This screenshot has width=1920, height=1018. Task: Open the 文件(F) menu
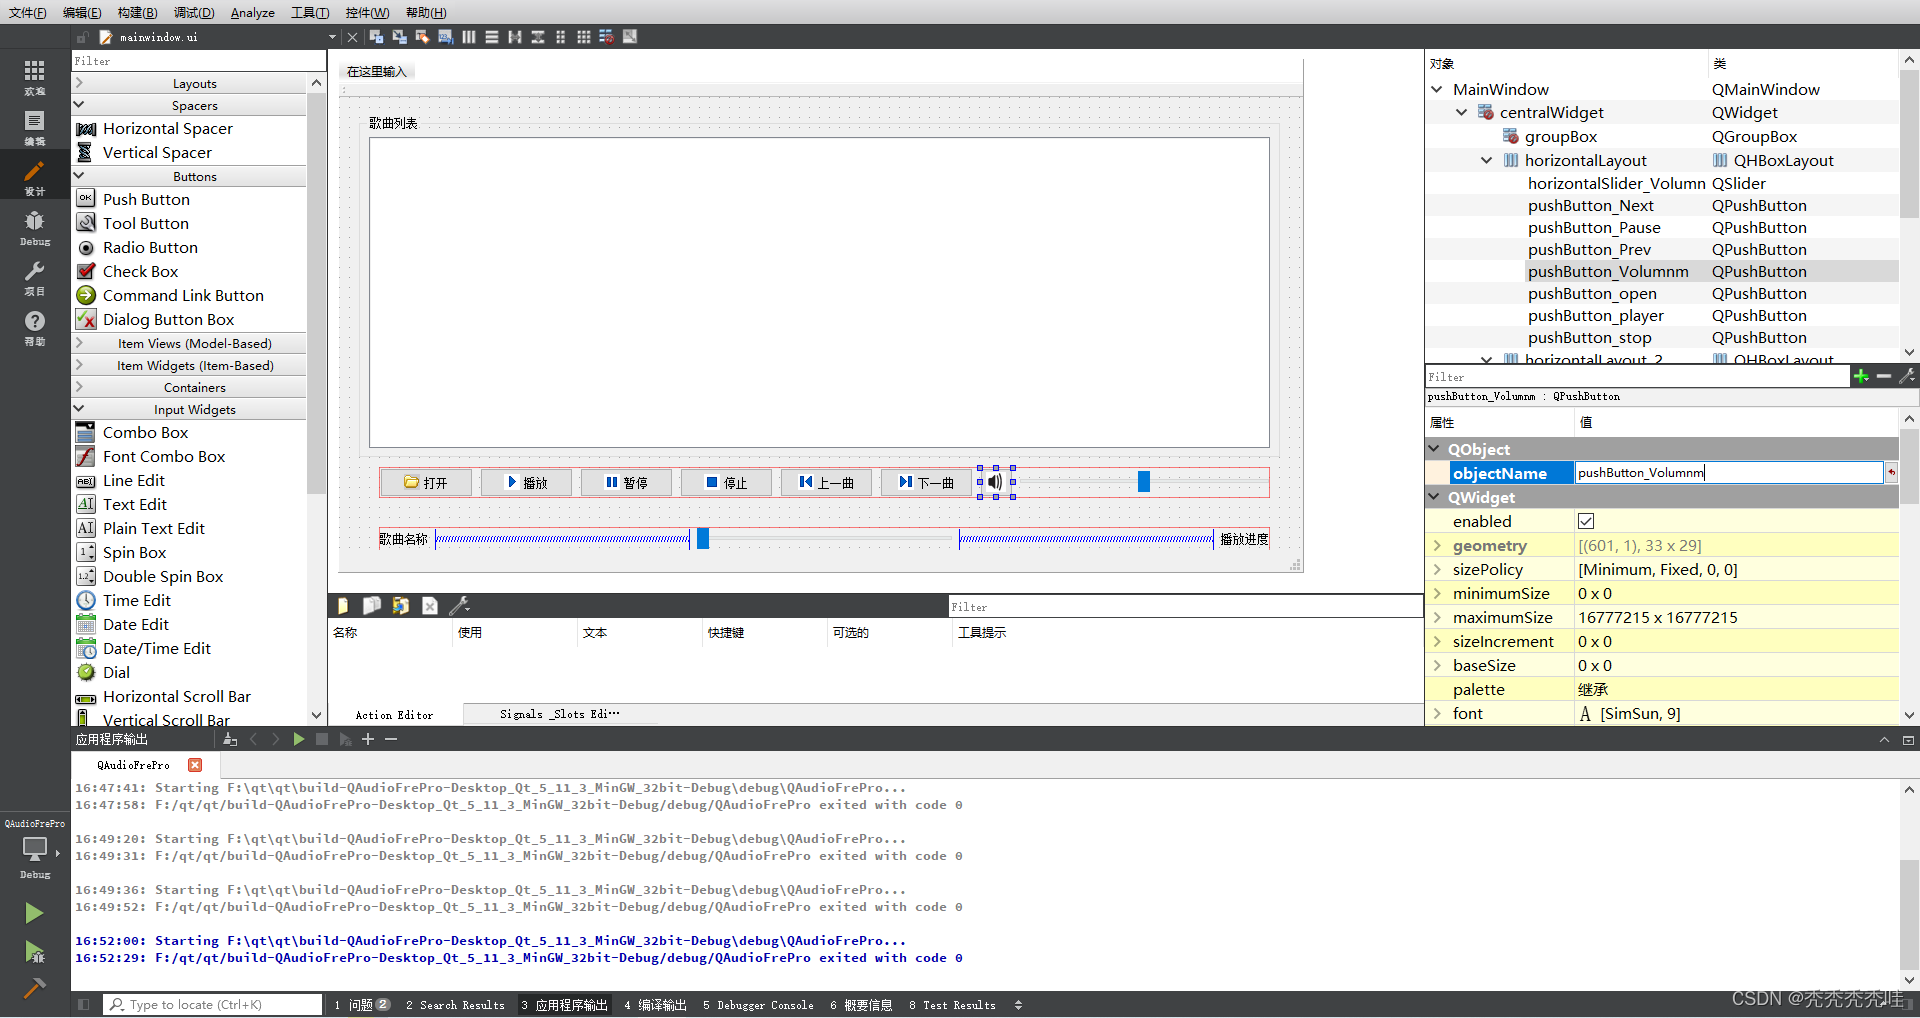coord(27,12)
